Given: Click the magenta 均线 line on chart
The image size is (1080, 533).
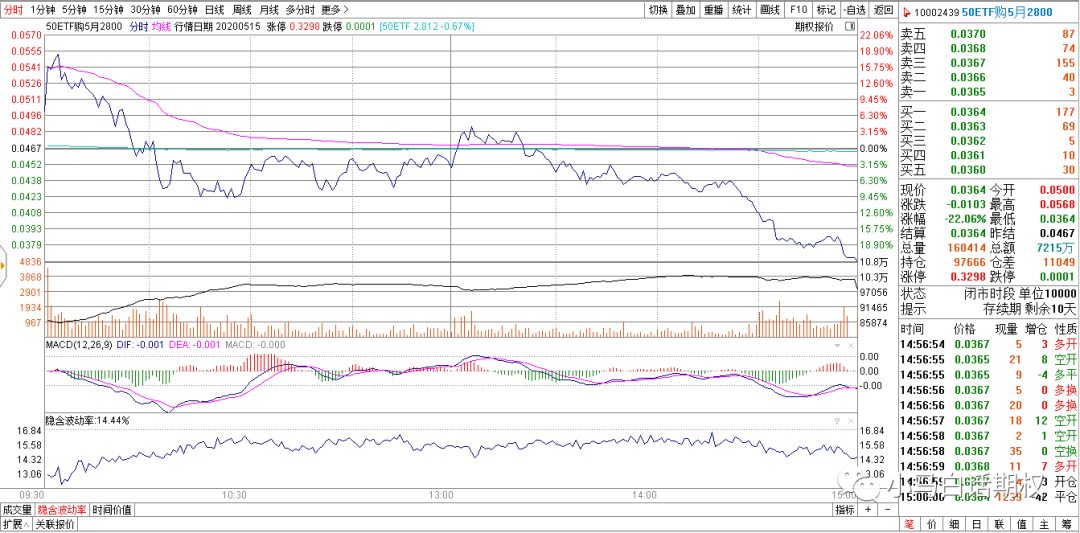Looking at the screenshot, I should pyautogui.click(x=300, y=140).
